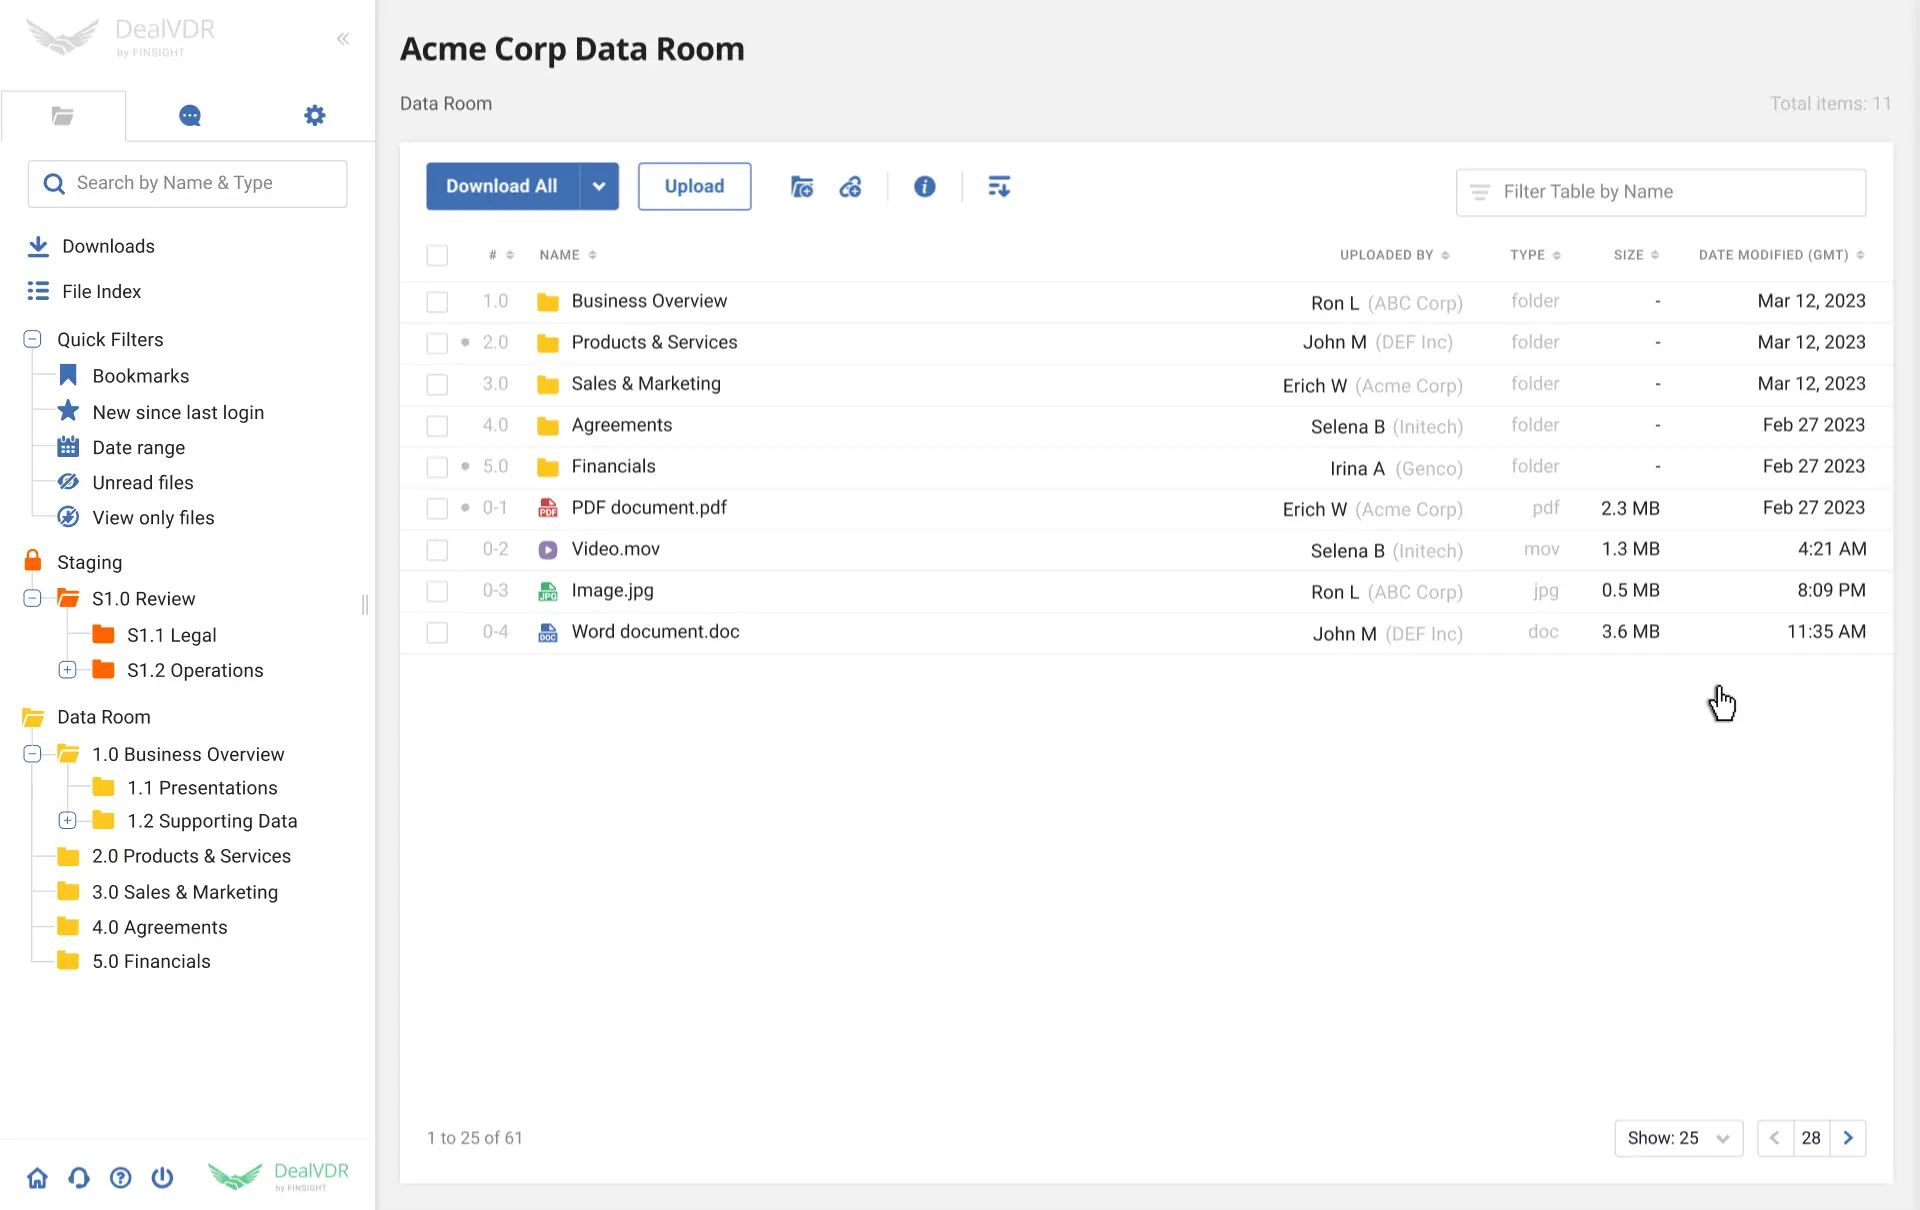This screenshot has width=1920, height=1210.
Task: Collapse the Quick Filters section
Action: point(32,339)
